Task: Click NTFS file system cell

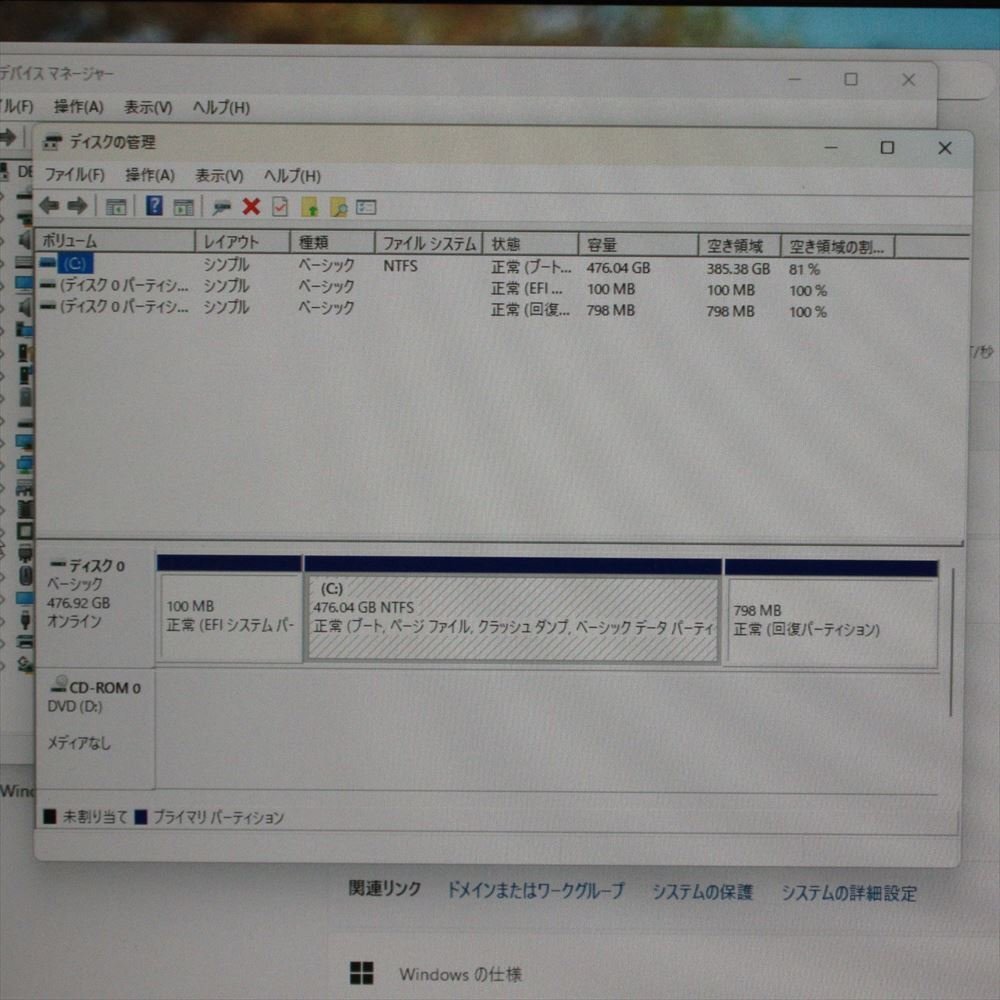Action: 401,265
